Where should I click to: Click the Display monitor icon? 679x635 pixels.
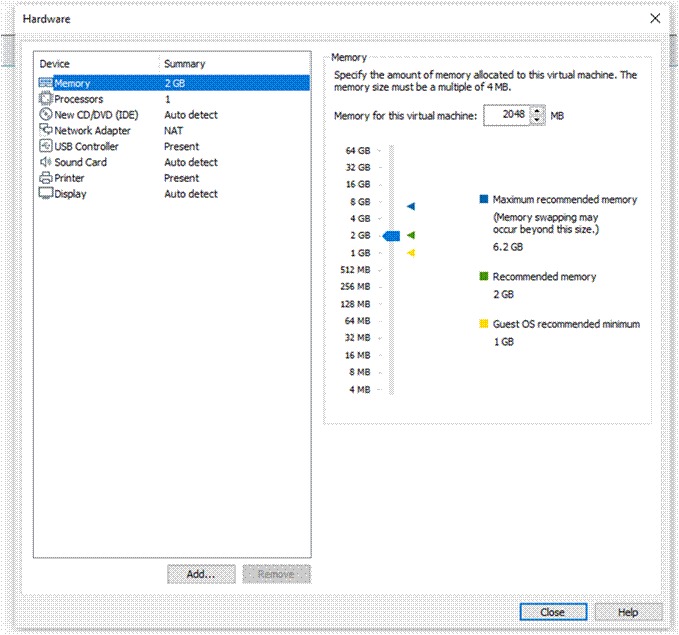click(45, 193)
